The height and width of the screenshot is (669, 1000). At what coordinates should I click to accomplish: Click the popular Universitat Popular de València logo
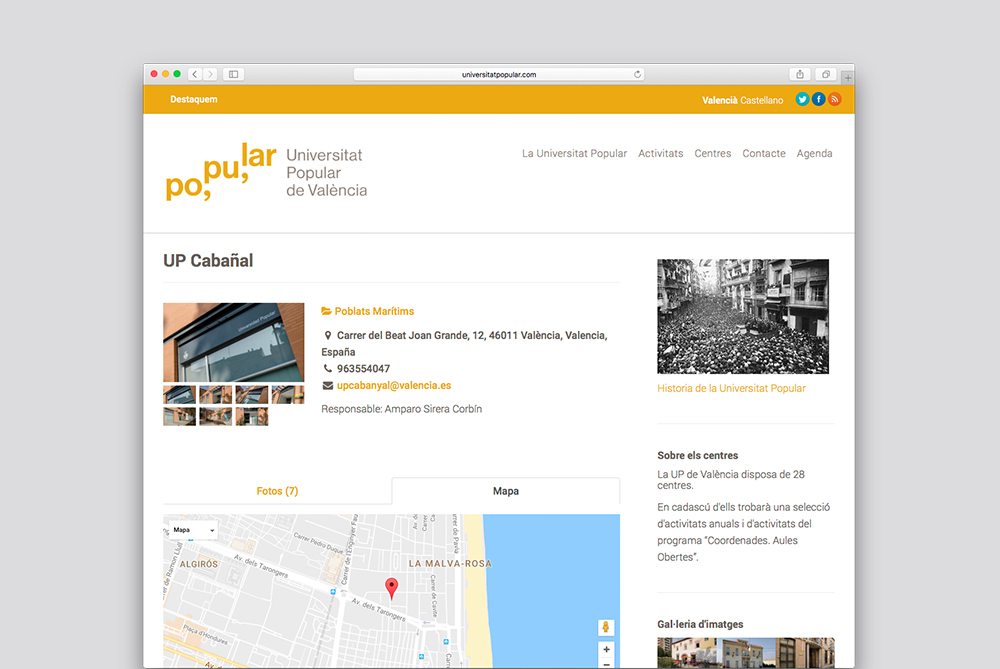(x=266, y=172)
